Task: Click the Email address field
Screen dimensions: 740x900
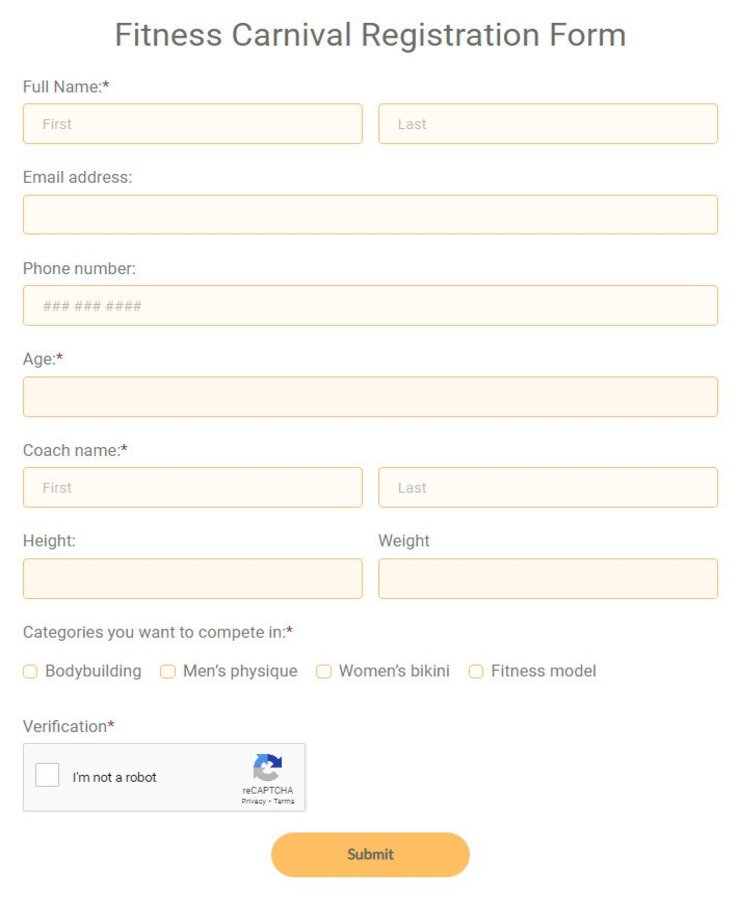Action: 370,214
